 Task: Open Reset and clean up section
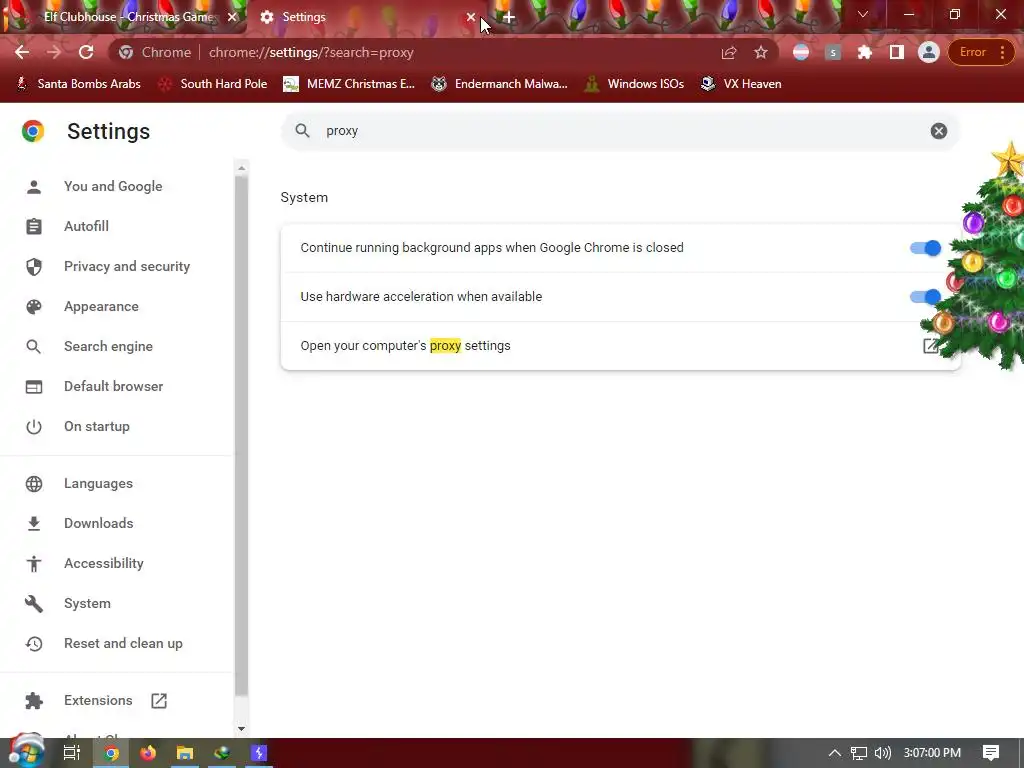point(123,643)
